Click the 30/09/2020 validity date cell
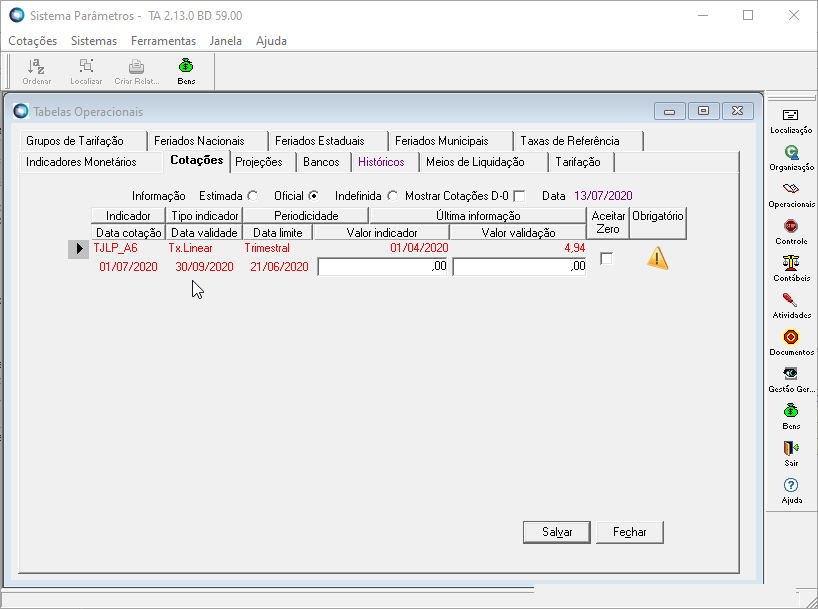Viewport: 818px width, 609px height. [x=204, y=267]
